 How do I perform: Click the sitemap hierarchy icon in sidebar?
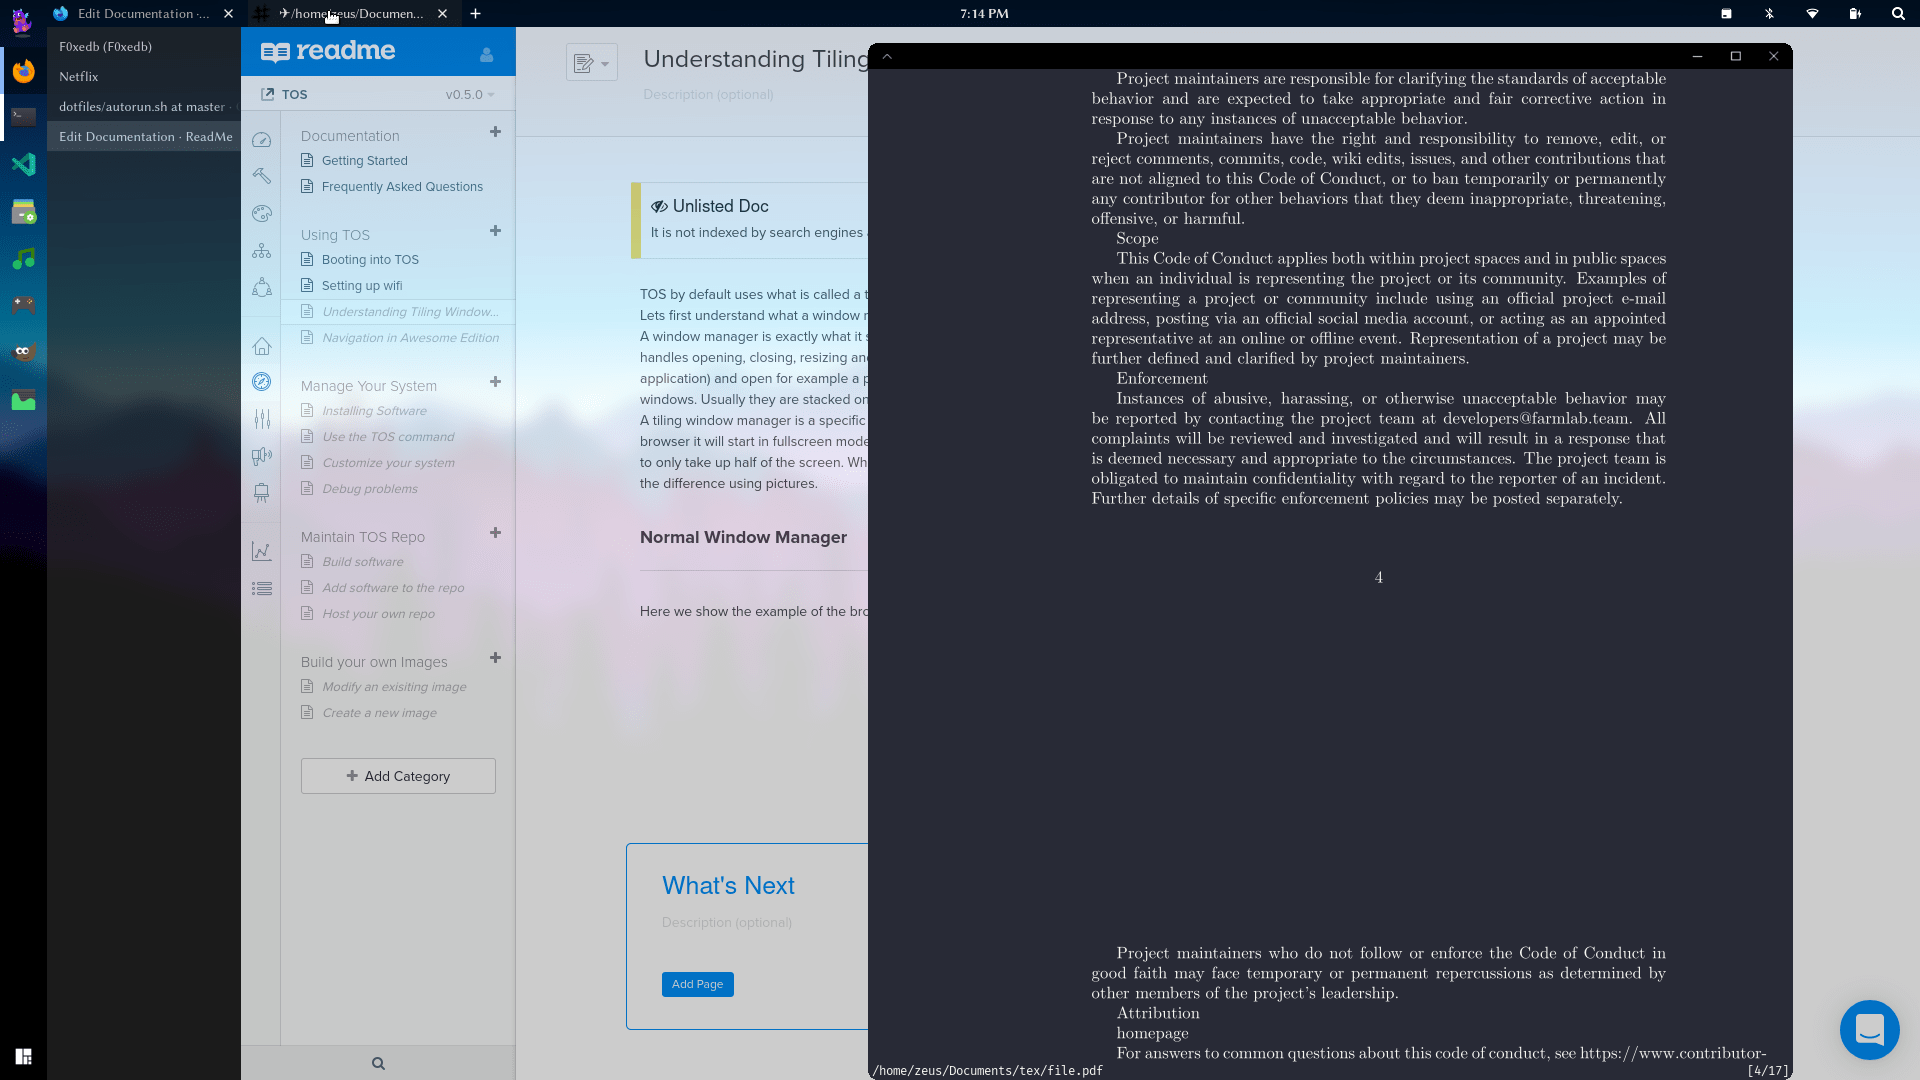[x=261, y=251]
